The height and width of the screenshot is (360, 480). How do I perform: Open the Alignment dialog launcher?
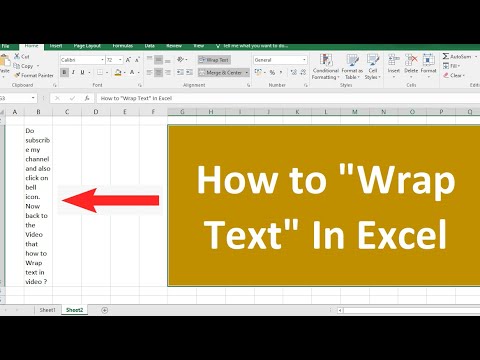click(249, 85)
